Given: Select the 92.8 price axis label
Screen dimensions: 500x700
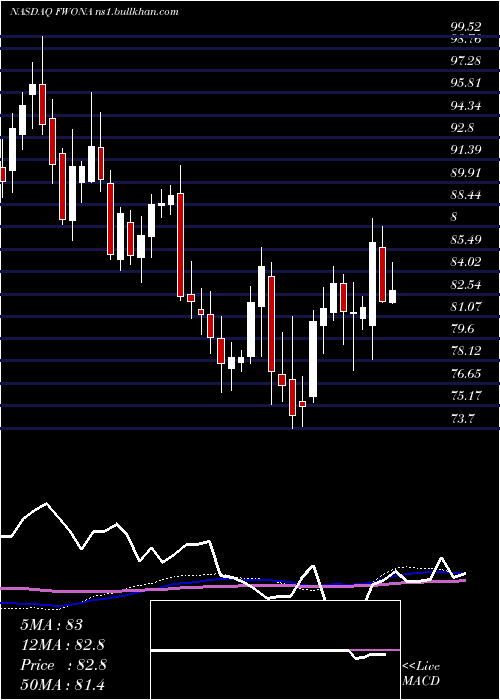Looking at the screenshot, I should [462, 128].
